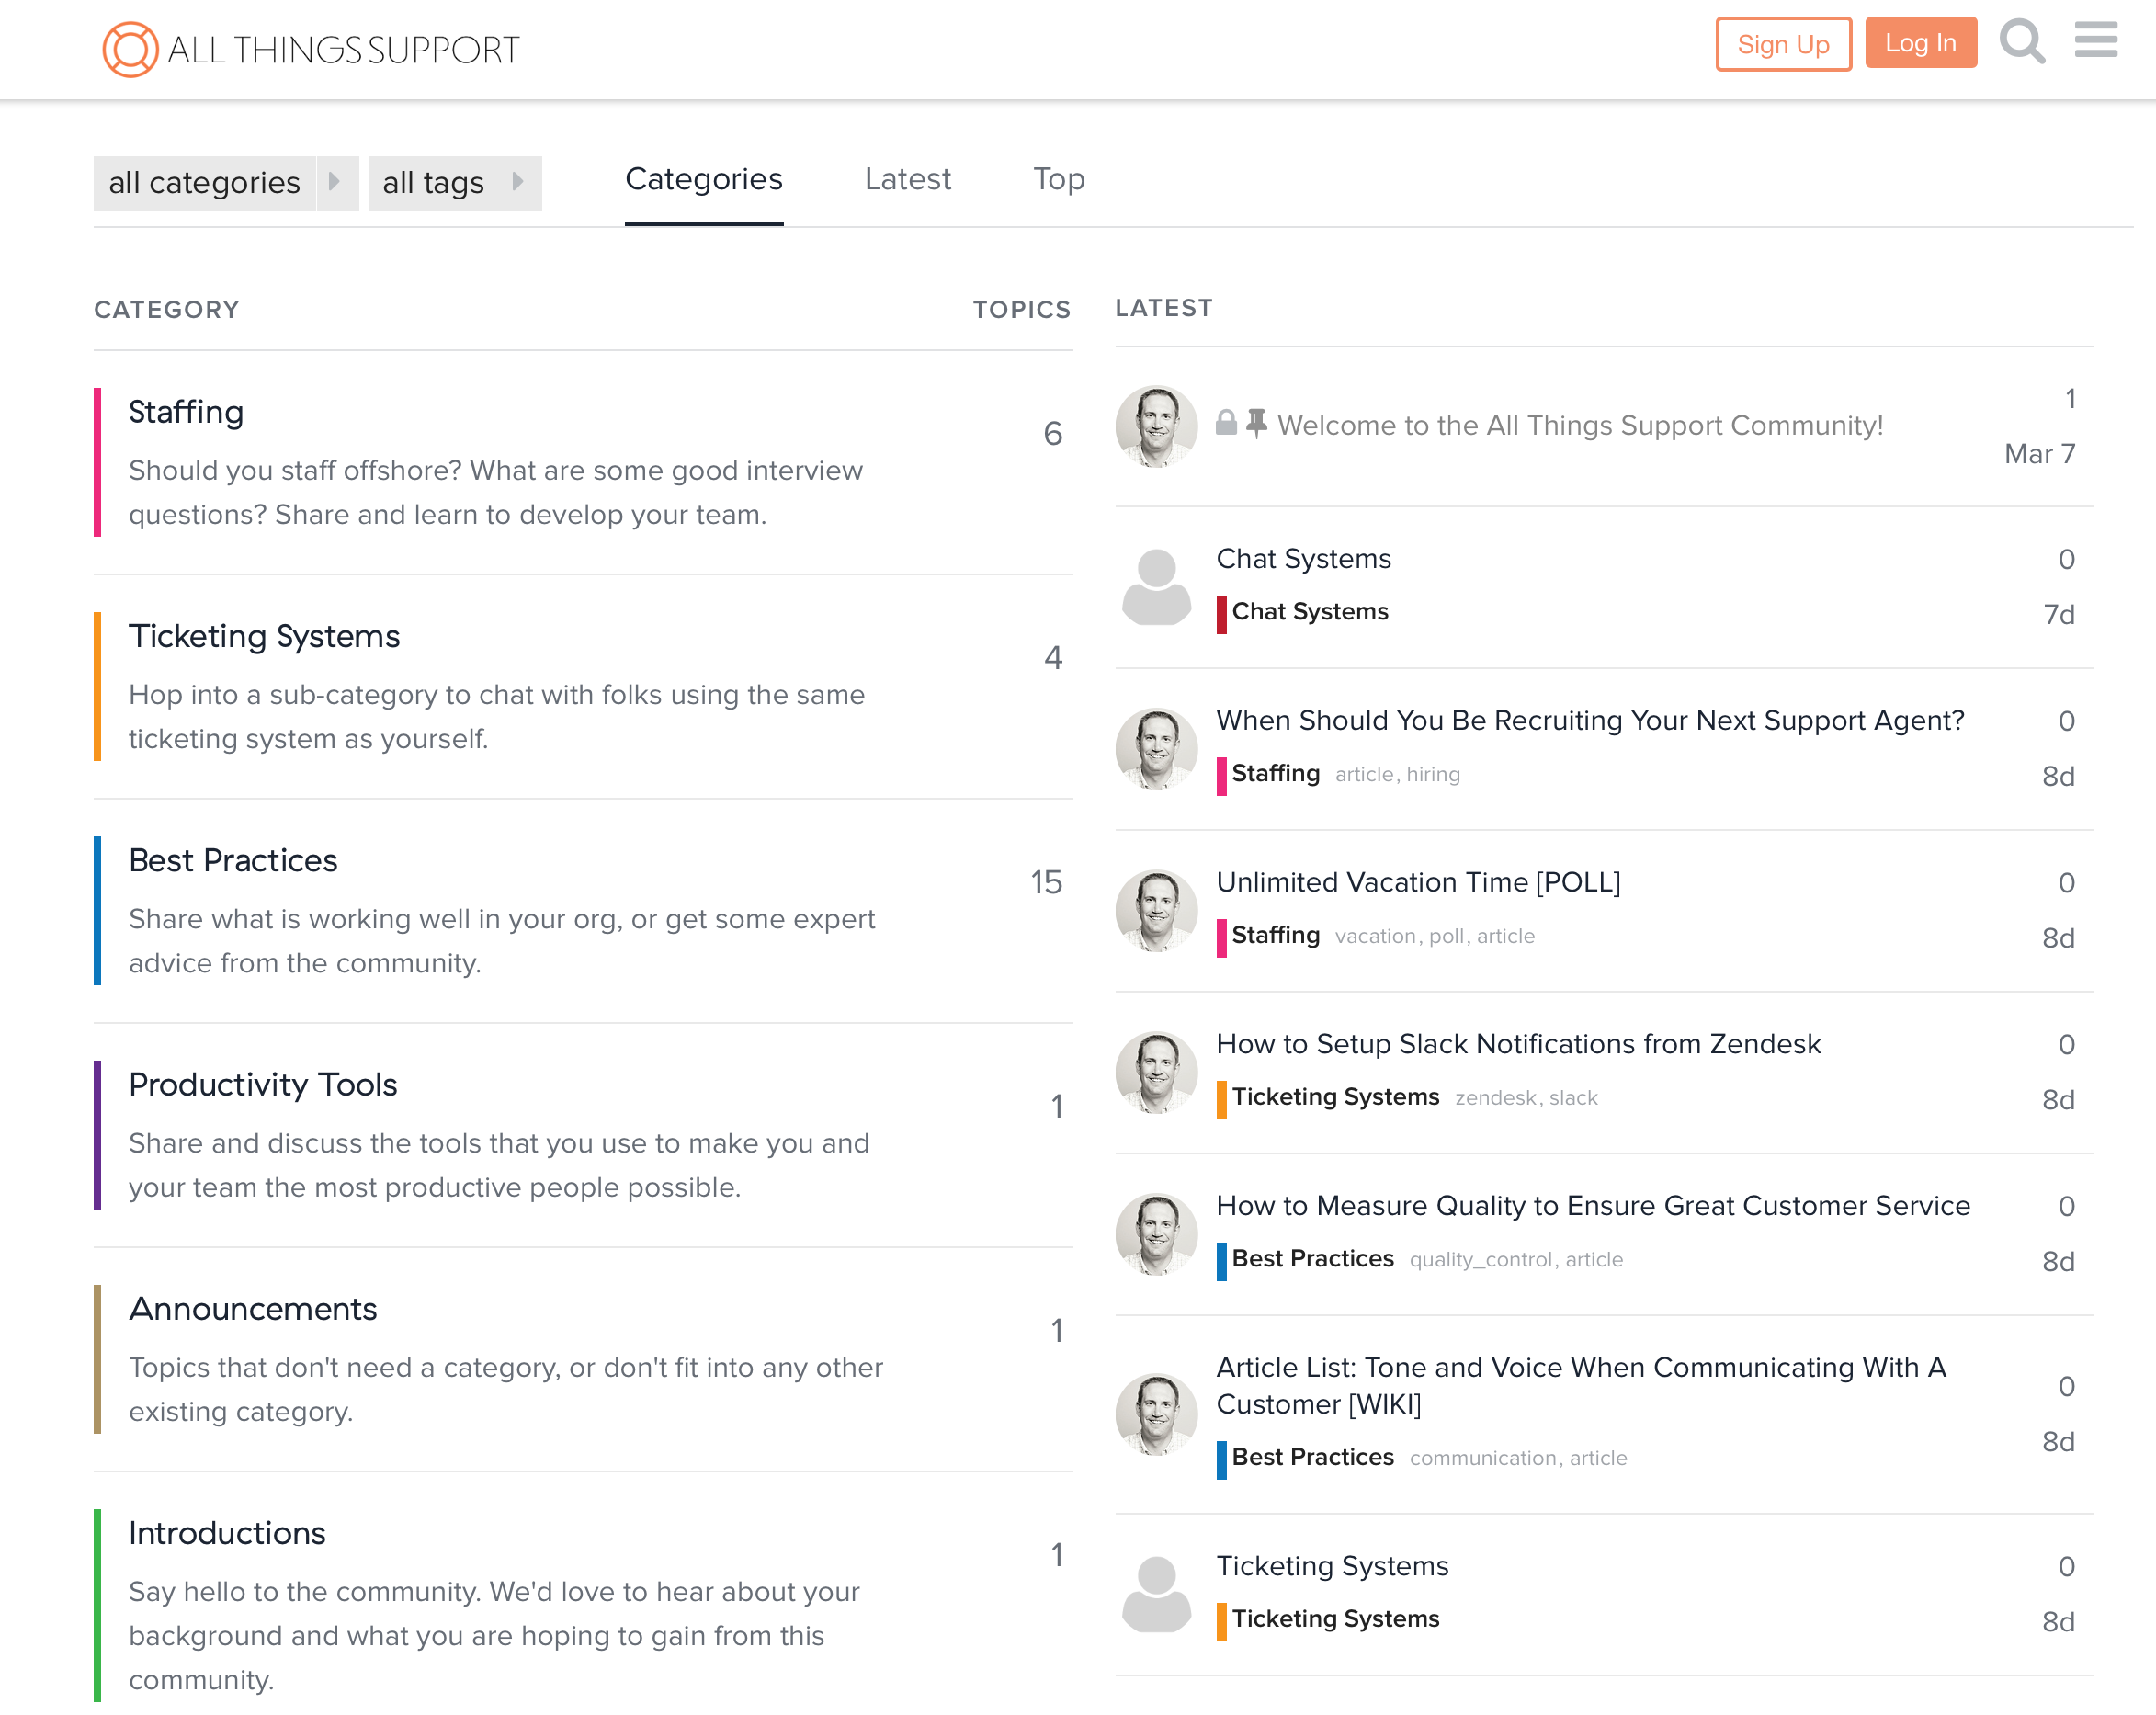Click avatar beside Unlimited Vacation Time topic
Screen dimensions: 2156x1715
[1156, 911]
